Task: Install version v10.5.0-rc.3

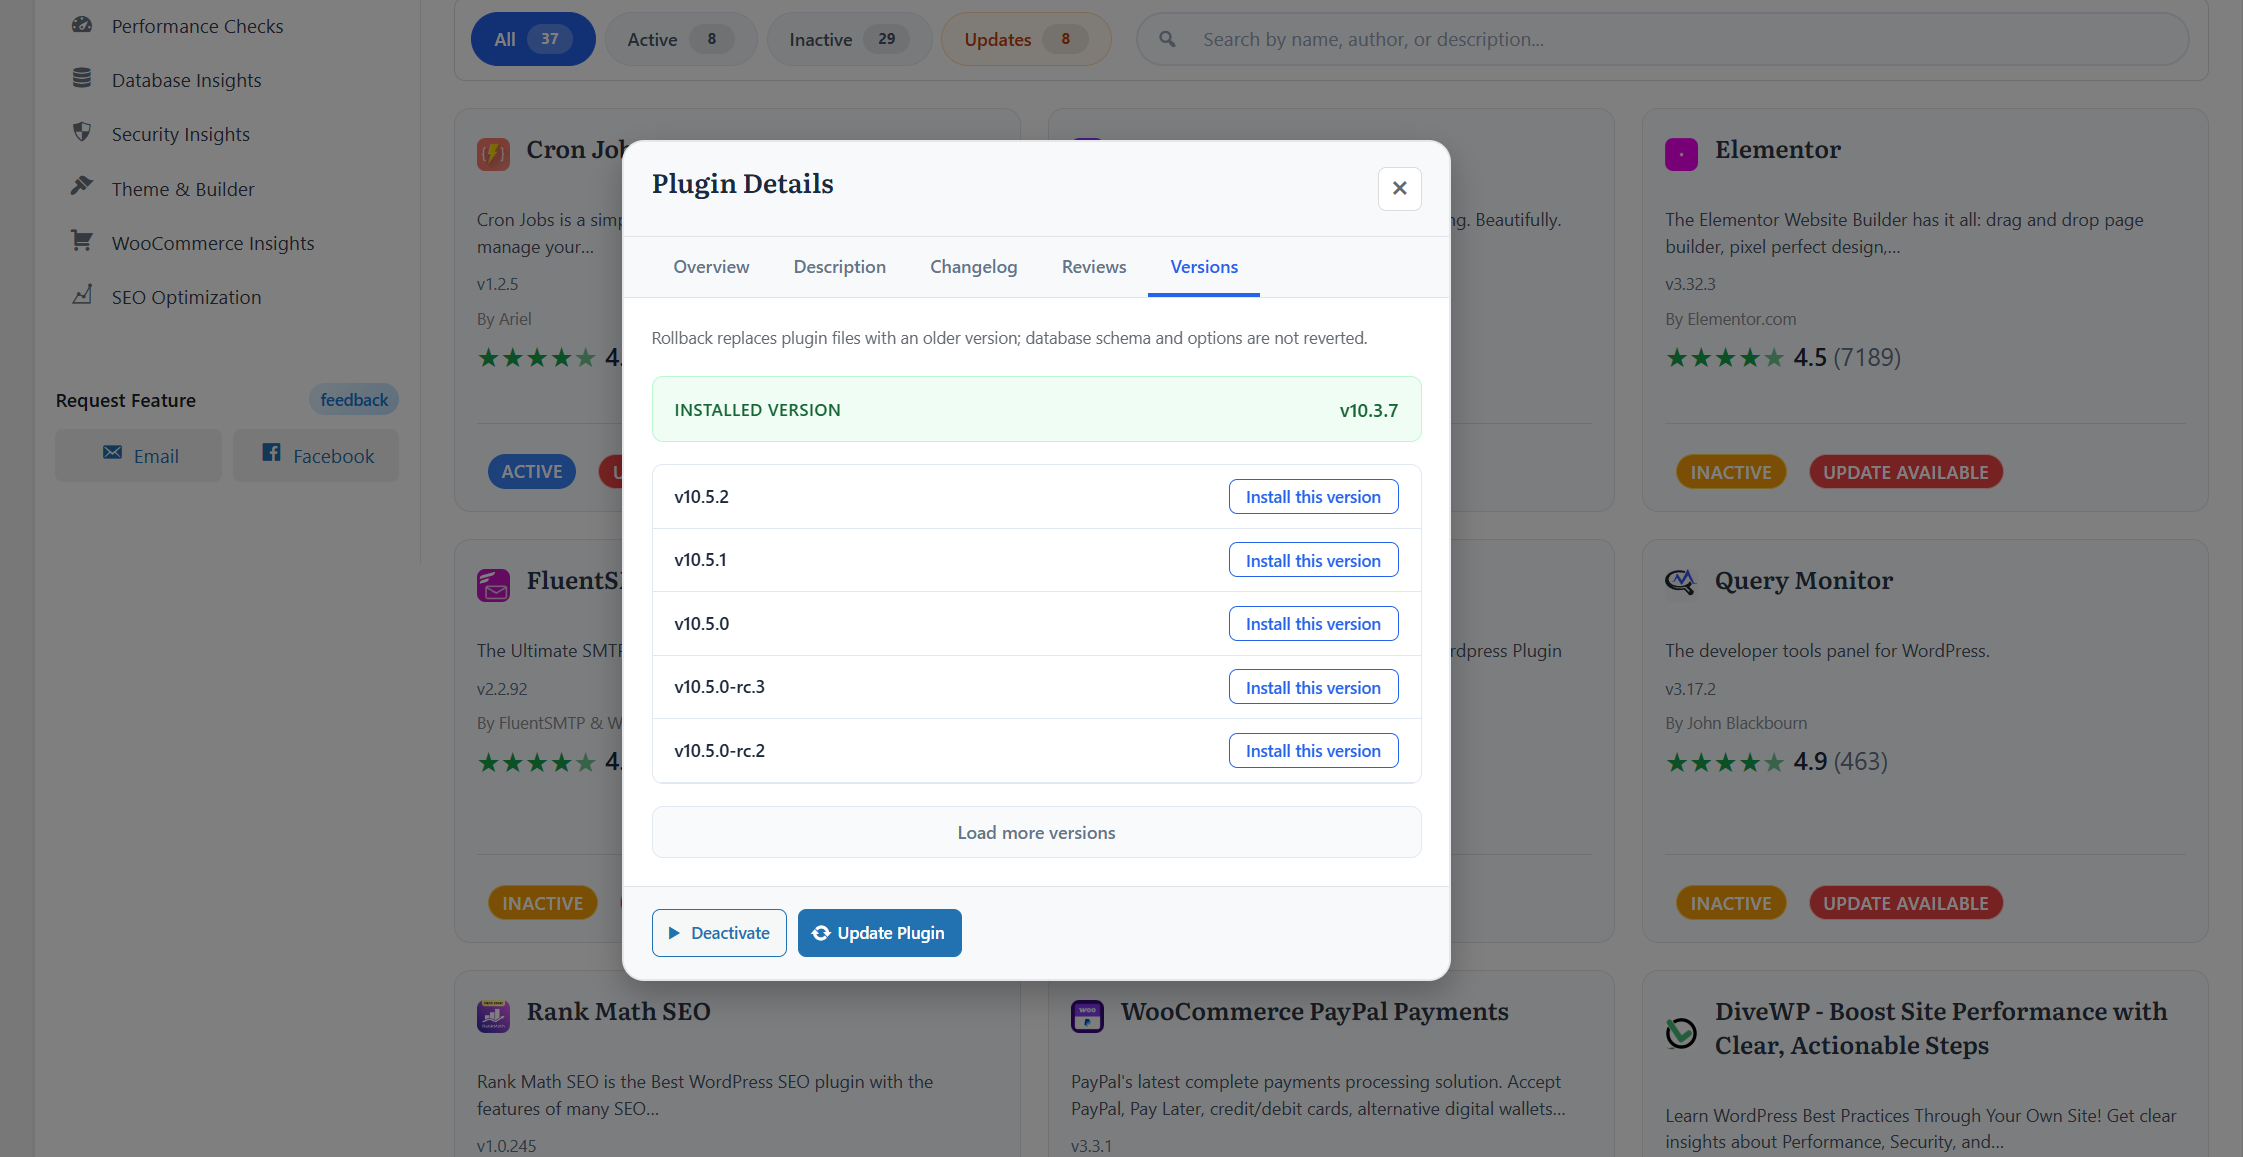Action: pyautogui.click(x=1313, y=687)
